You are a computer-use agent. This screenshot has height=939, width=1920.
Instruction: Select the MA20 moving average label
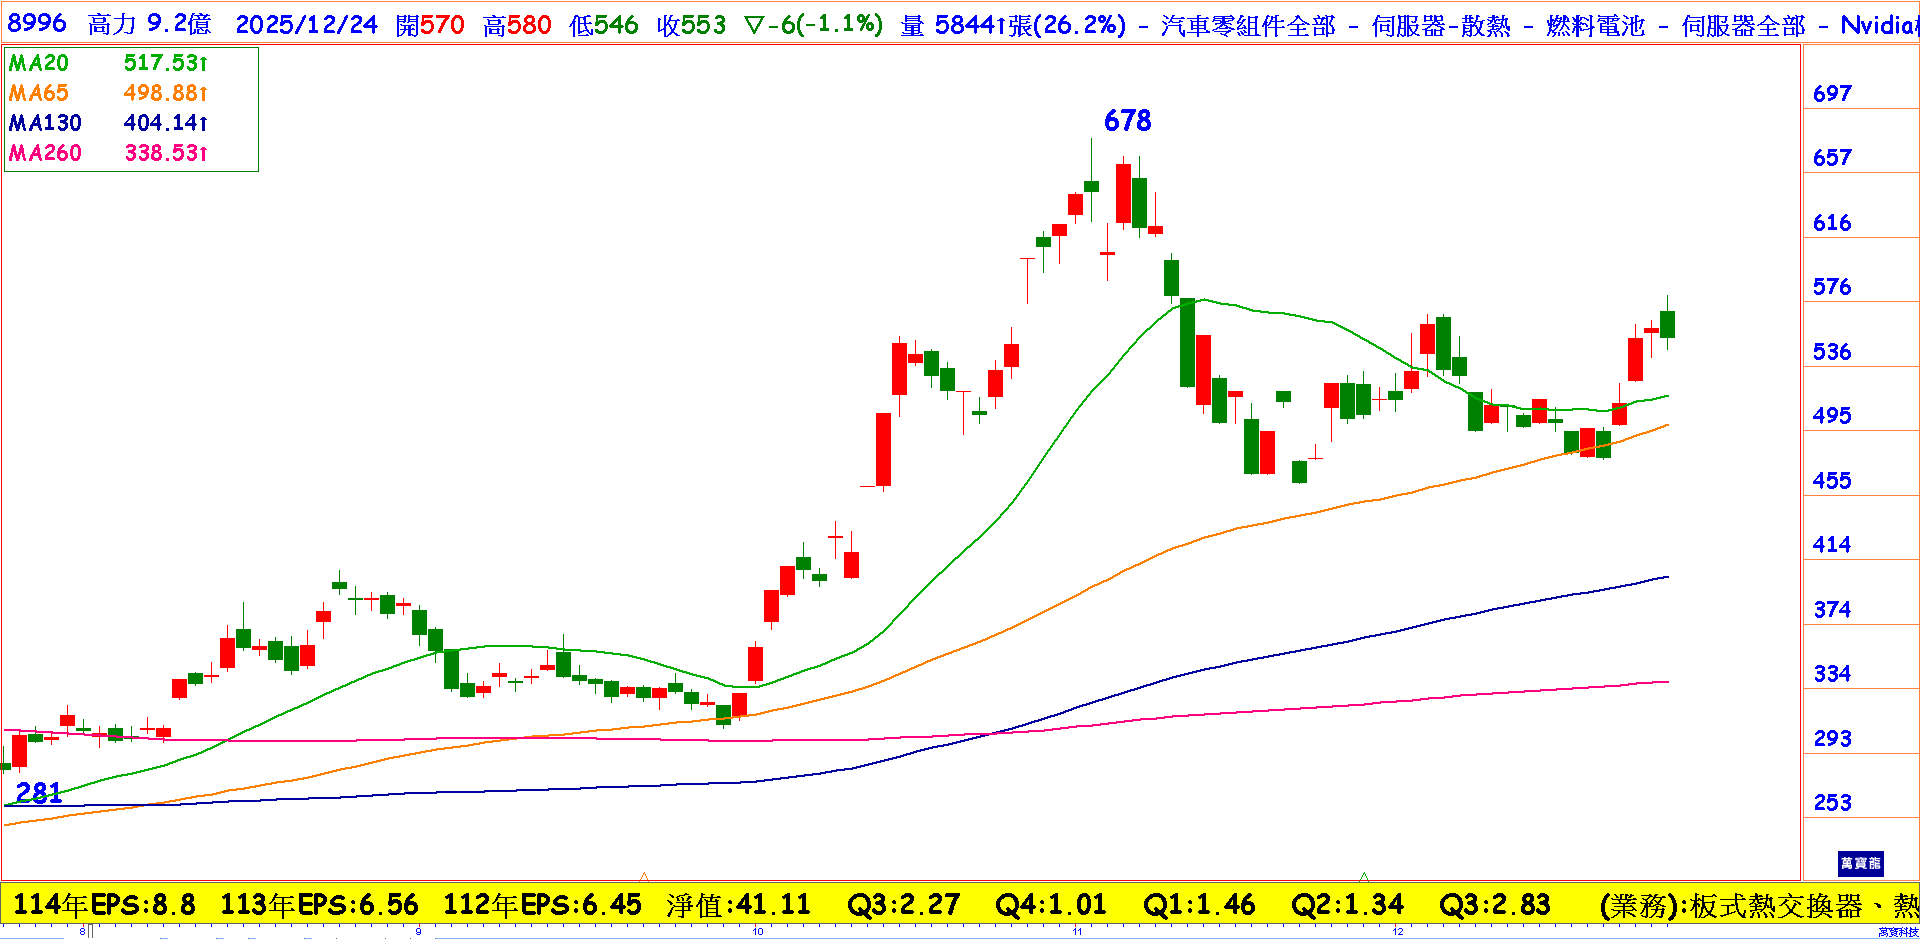coord(39,63)
